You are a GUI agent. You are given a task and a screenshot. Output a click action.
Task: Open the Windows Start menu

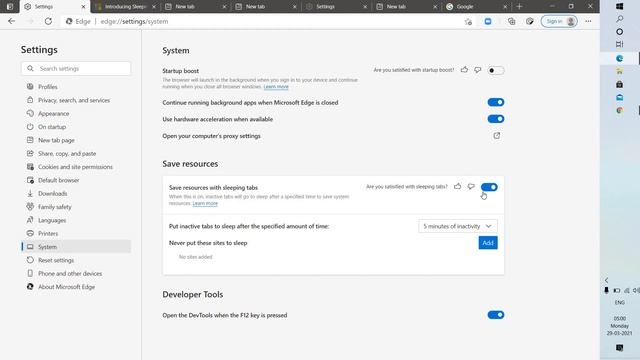[x=620, y=7]
